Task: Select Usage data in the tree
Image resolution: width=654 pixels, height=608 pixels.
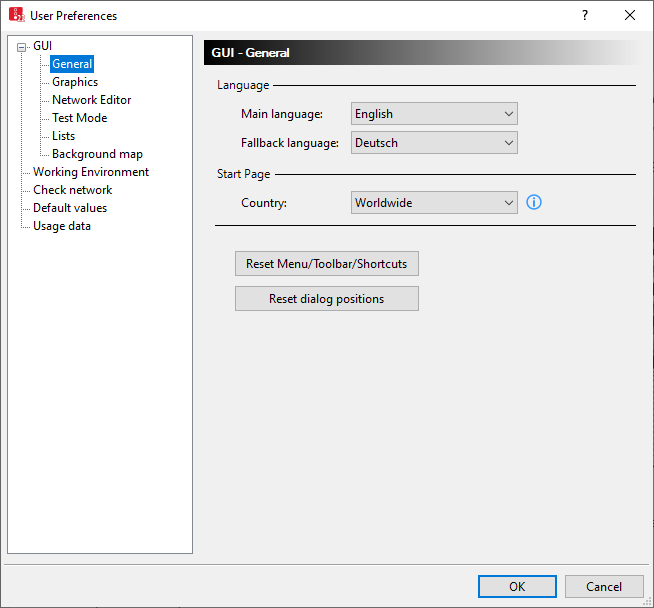Action: (62, 226)
